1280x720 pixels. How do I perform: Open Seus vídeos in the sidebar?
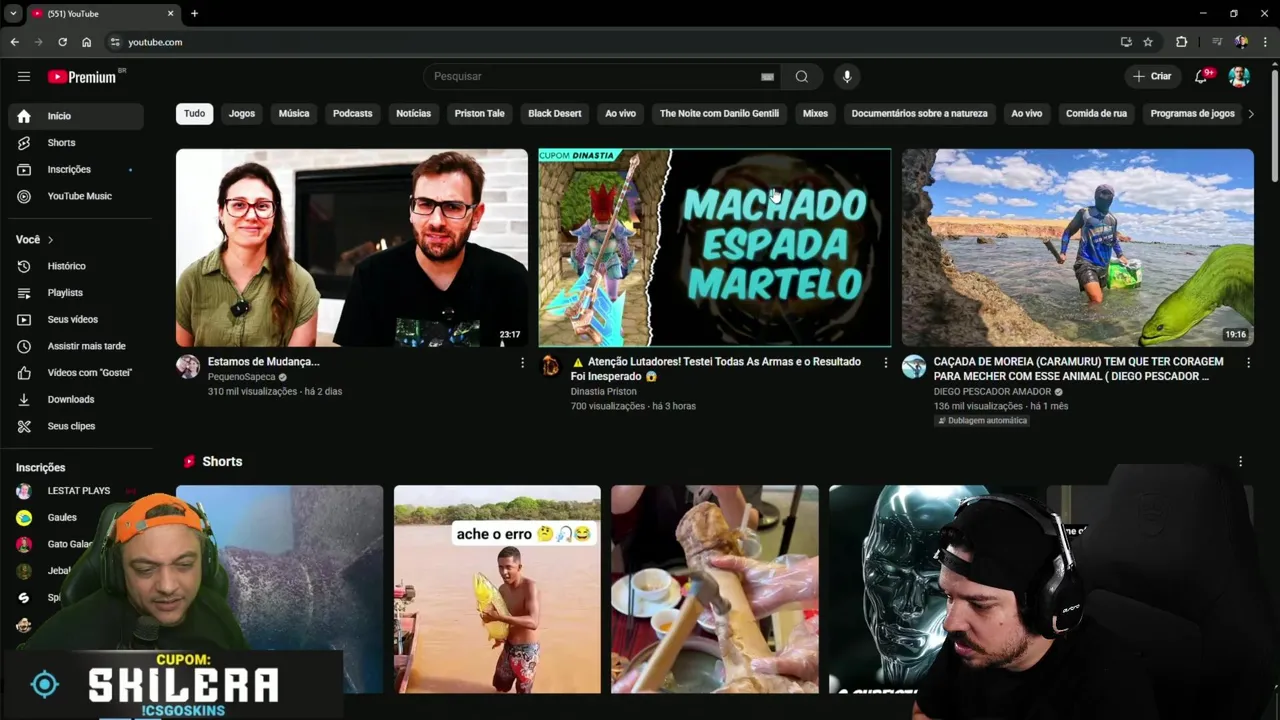coord(76,319)
